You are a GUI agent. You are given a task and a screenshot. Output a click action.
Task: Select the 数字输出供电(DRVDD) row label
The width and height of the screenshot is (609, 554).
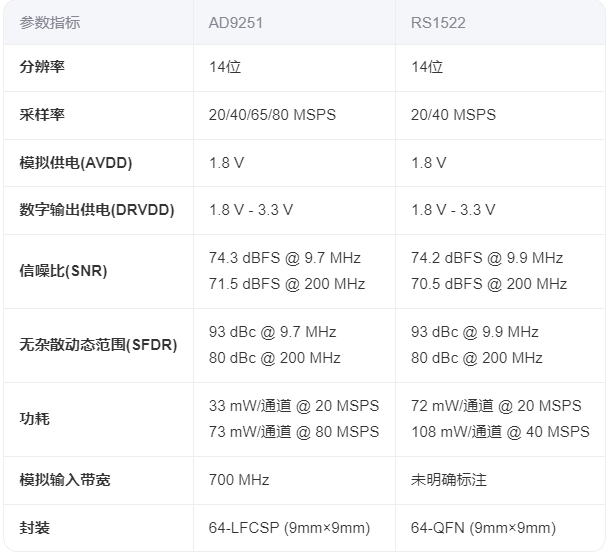(x=97, y=210)
